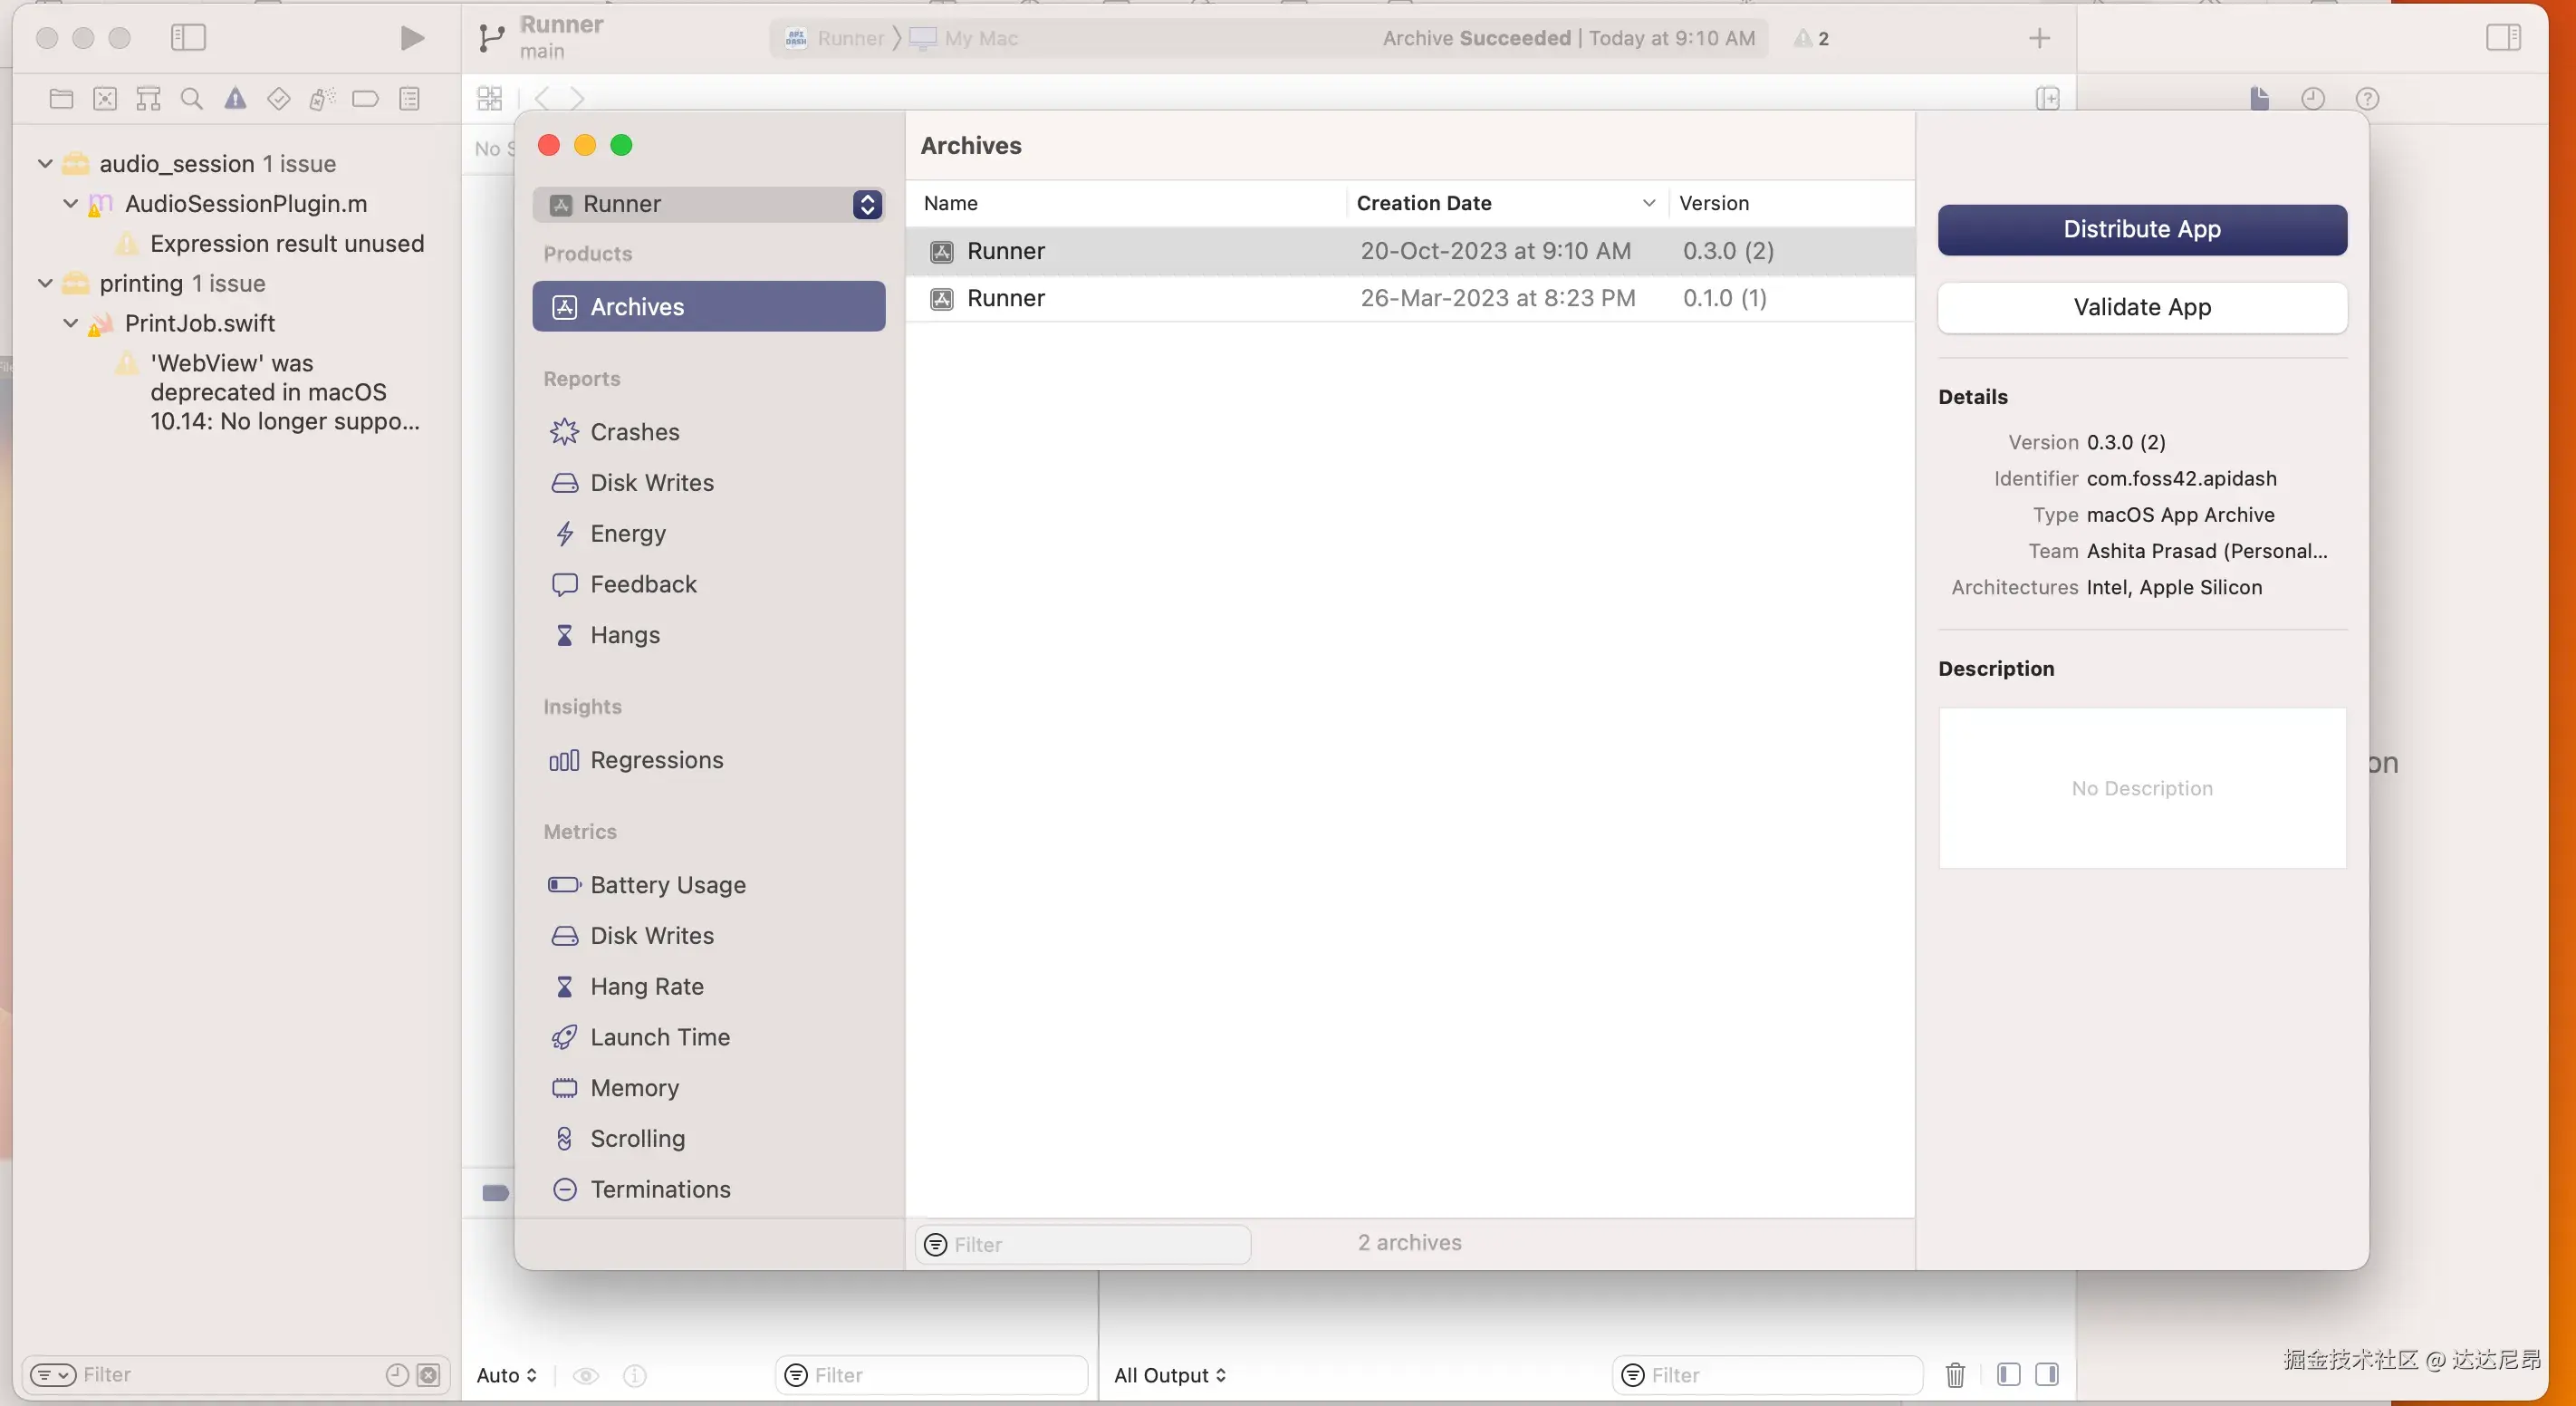Click the Distribute App button
Screen dimensions: 2576x1406
click(x=2142, y=229)
